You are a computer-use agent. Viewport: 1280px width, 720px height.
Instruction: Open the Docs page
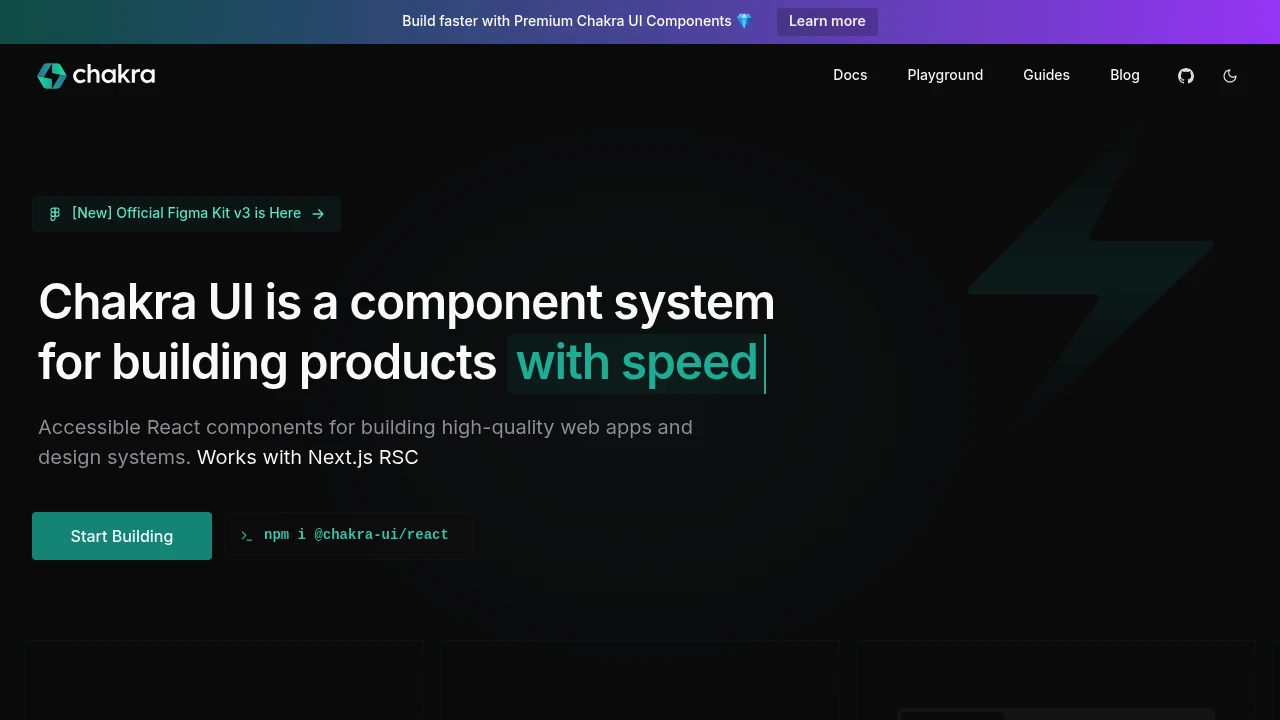(850, 75)
